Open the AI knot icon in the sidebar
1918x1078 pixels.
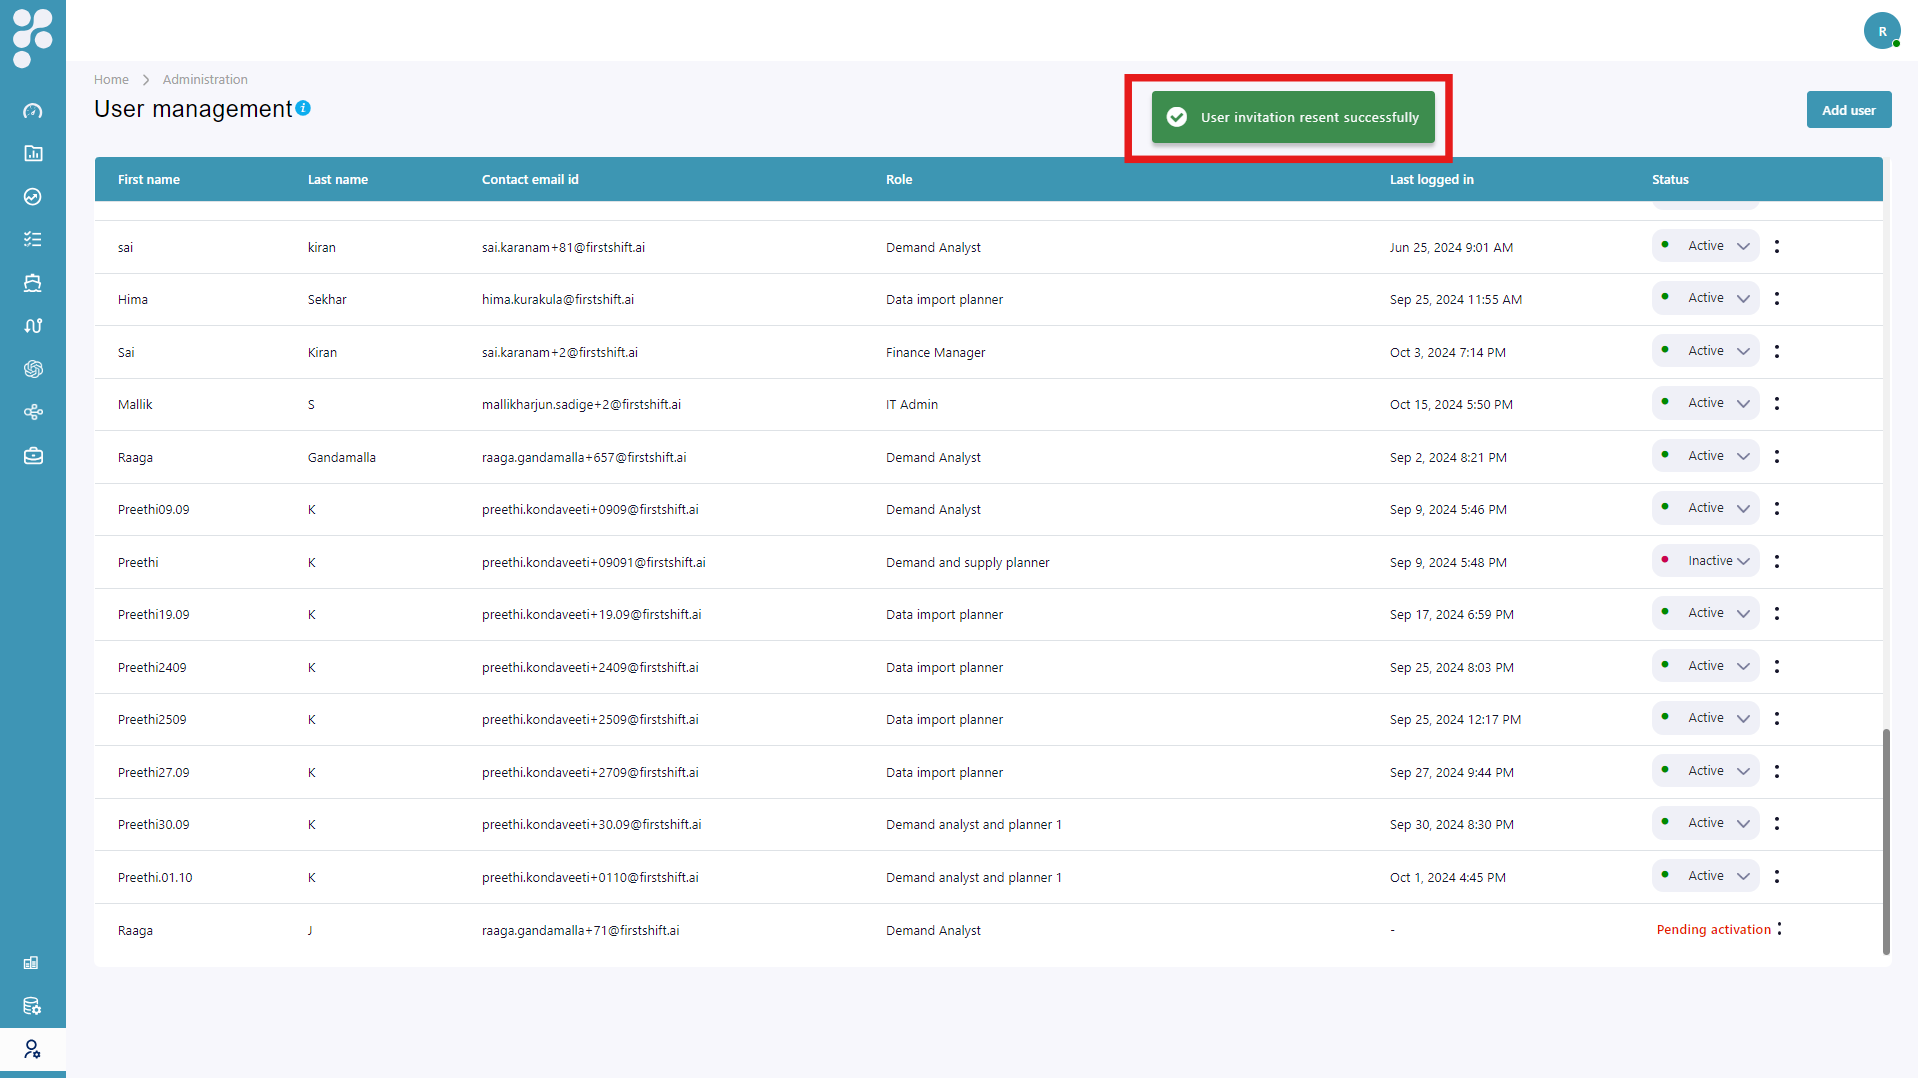(33, 369)
